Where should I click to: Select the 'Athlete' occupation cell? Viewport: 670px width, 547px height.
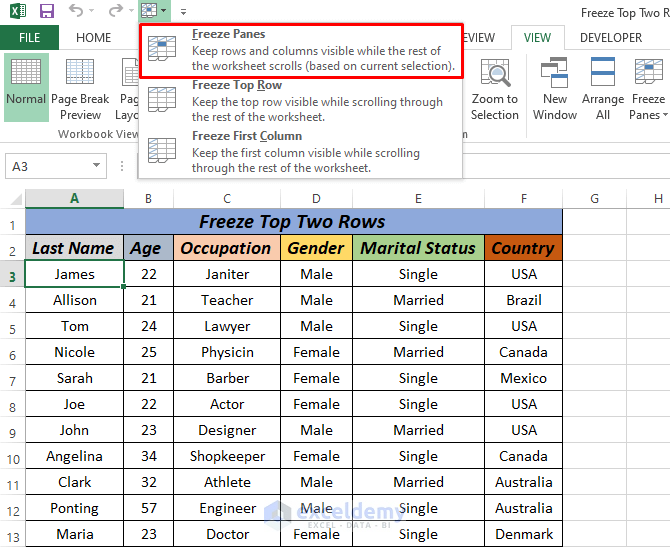(227, 482)
